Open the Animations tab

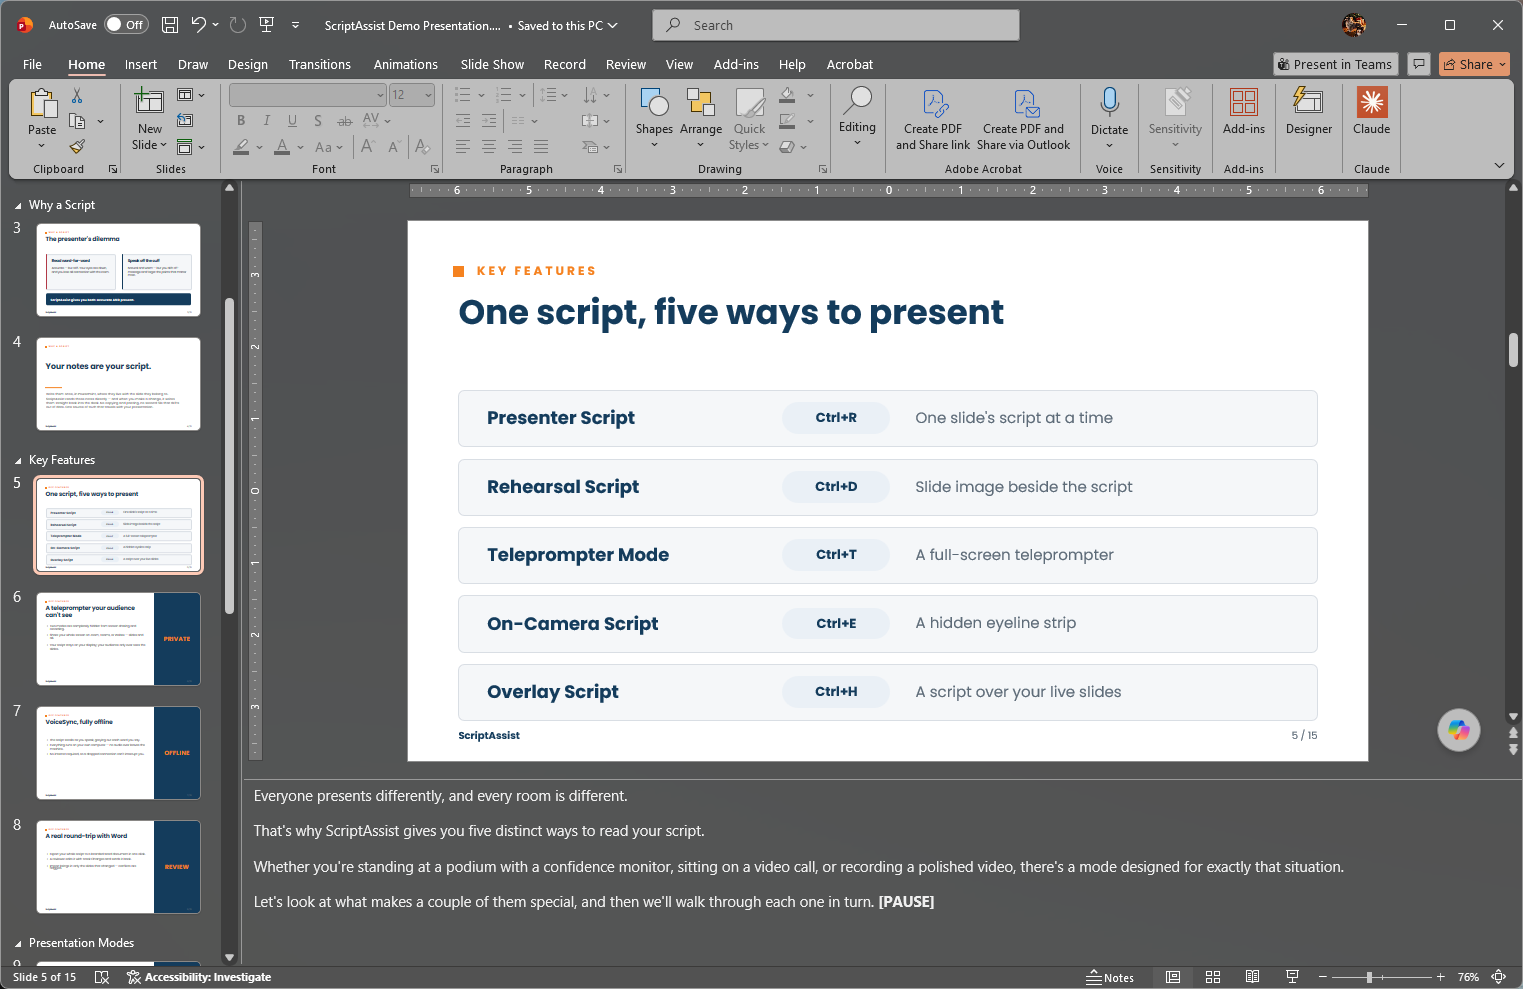[406, 64]
